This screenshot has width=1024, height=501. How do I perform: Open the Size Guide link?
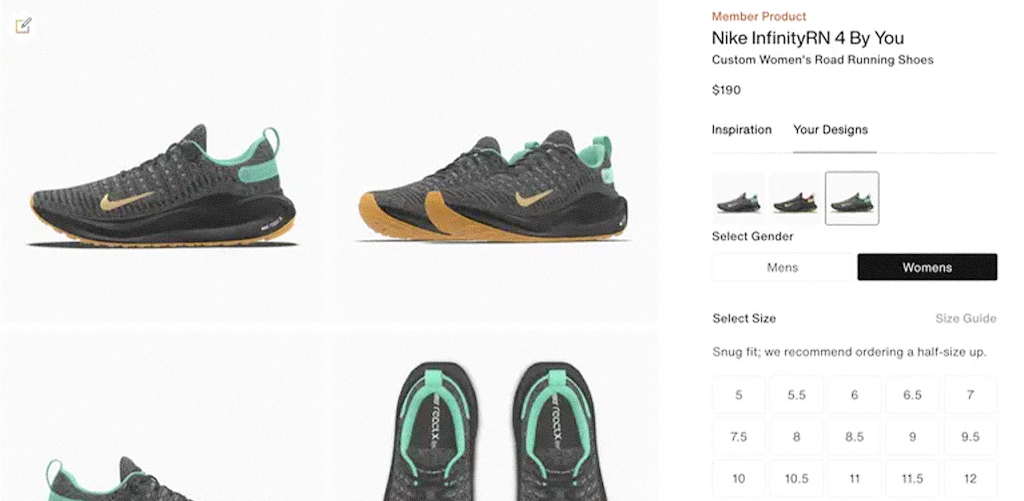[965, 319]
